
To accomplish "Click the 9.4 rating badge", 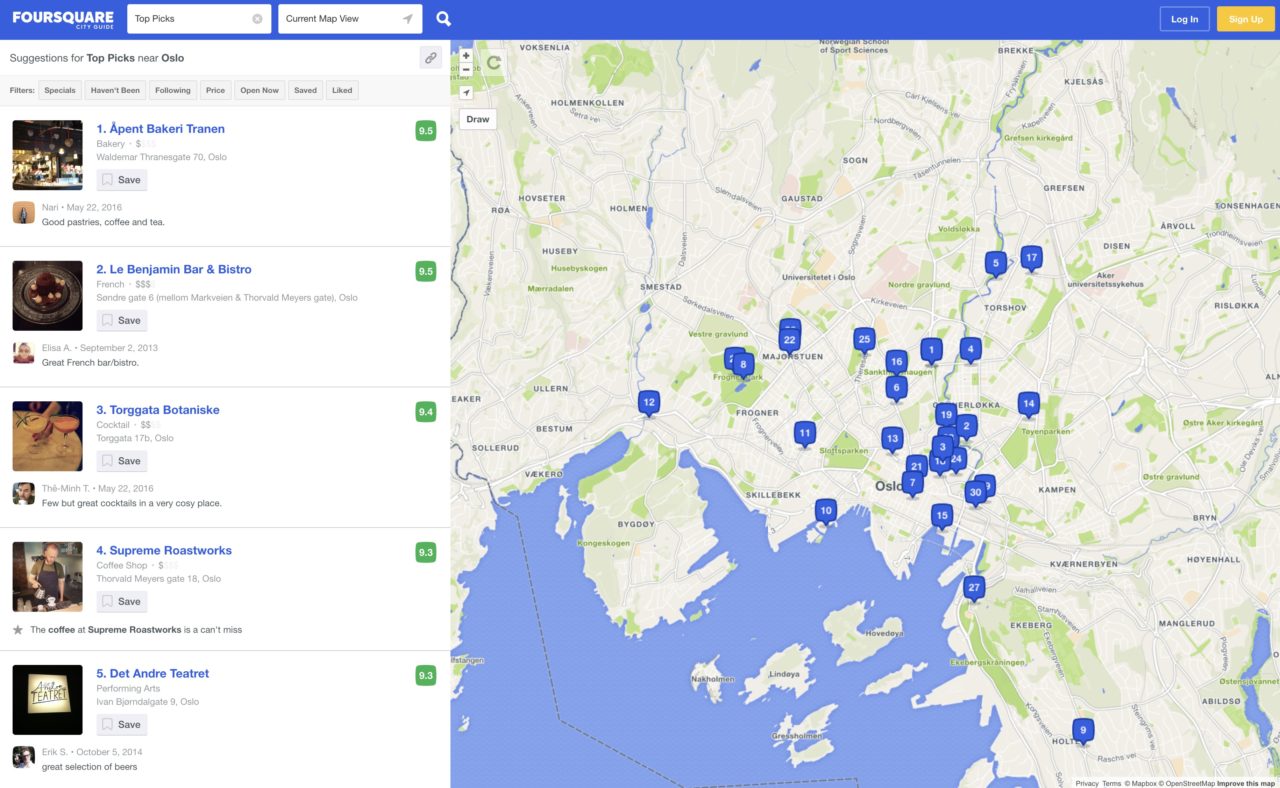I will pyautogui.click(x=426, y=412).
